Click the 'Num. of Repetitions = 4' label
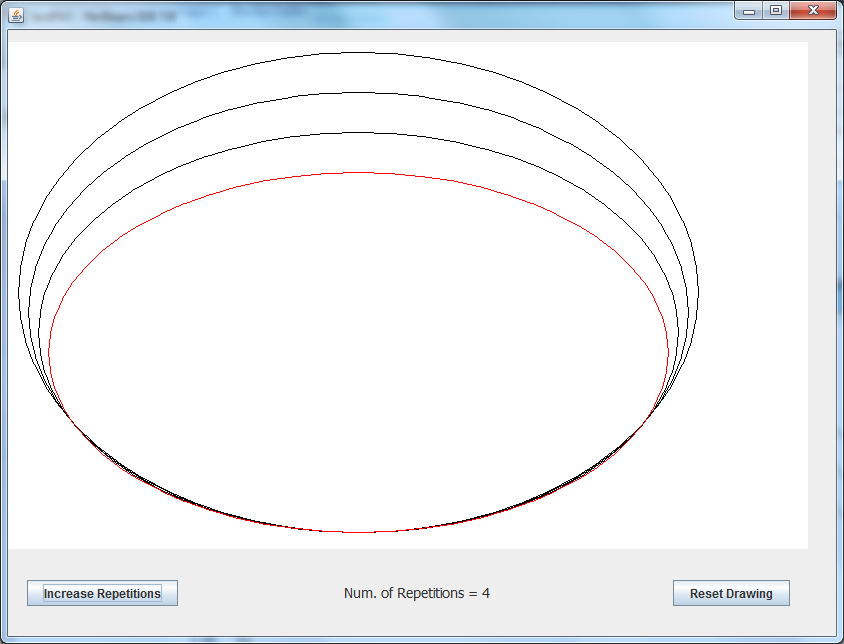The height and width of the screenshot is (644, 844). point(416,593)
